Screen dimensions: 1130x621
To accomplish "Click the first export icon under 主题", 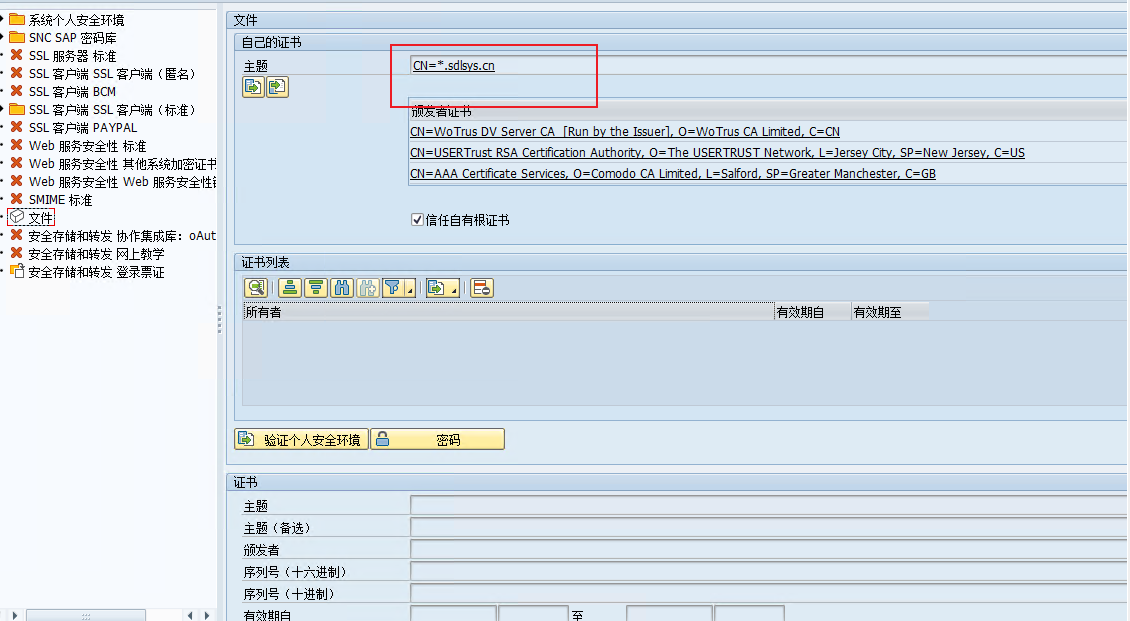I will pyautogui.click(x=253, y=87).
